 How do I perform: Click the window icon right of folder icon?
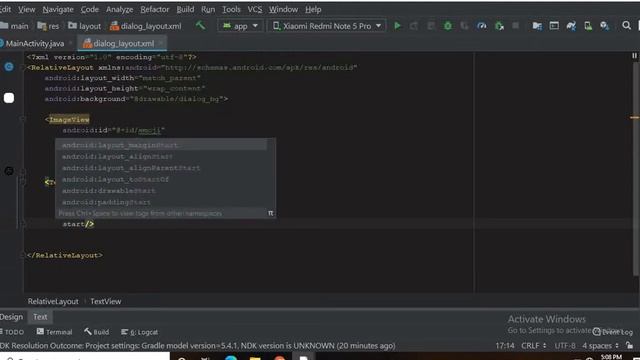click(x=554, y=26)
